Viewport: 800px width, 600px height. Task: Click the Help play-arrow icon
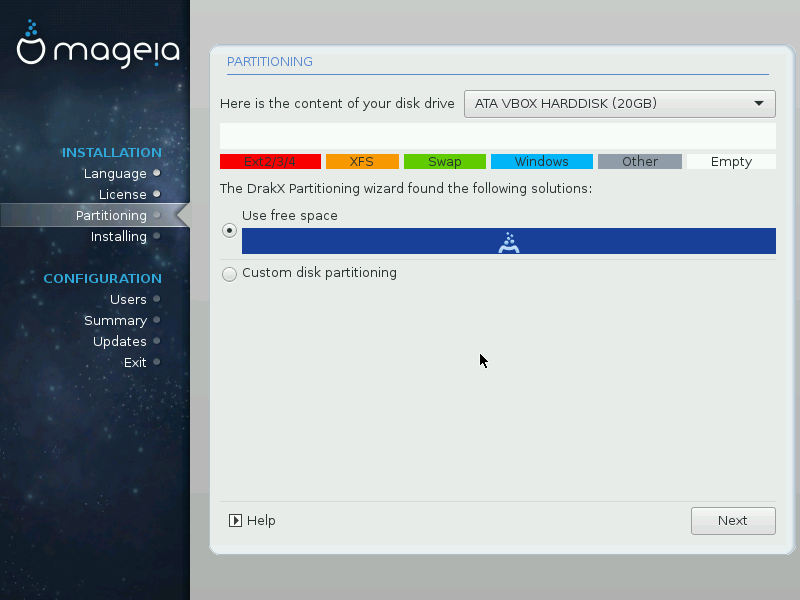coord(235,521)
